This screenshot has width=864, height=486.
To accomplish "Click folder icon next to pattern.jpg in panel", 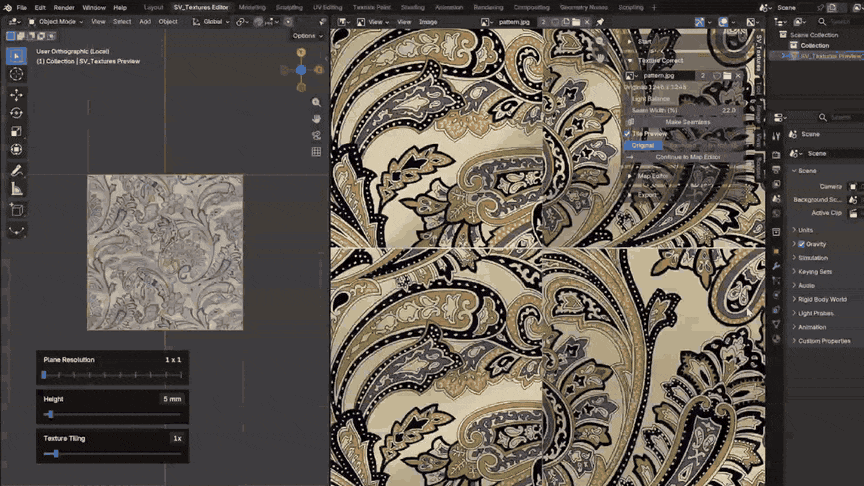I will click(727, 75).
